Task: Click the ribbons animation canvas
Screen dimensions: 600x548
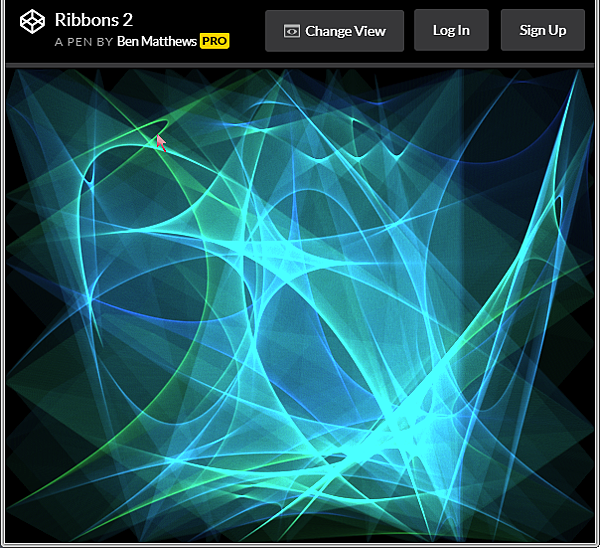Action: point(300,305)
